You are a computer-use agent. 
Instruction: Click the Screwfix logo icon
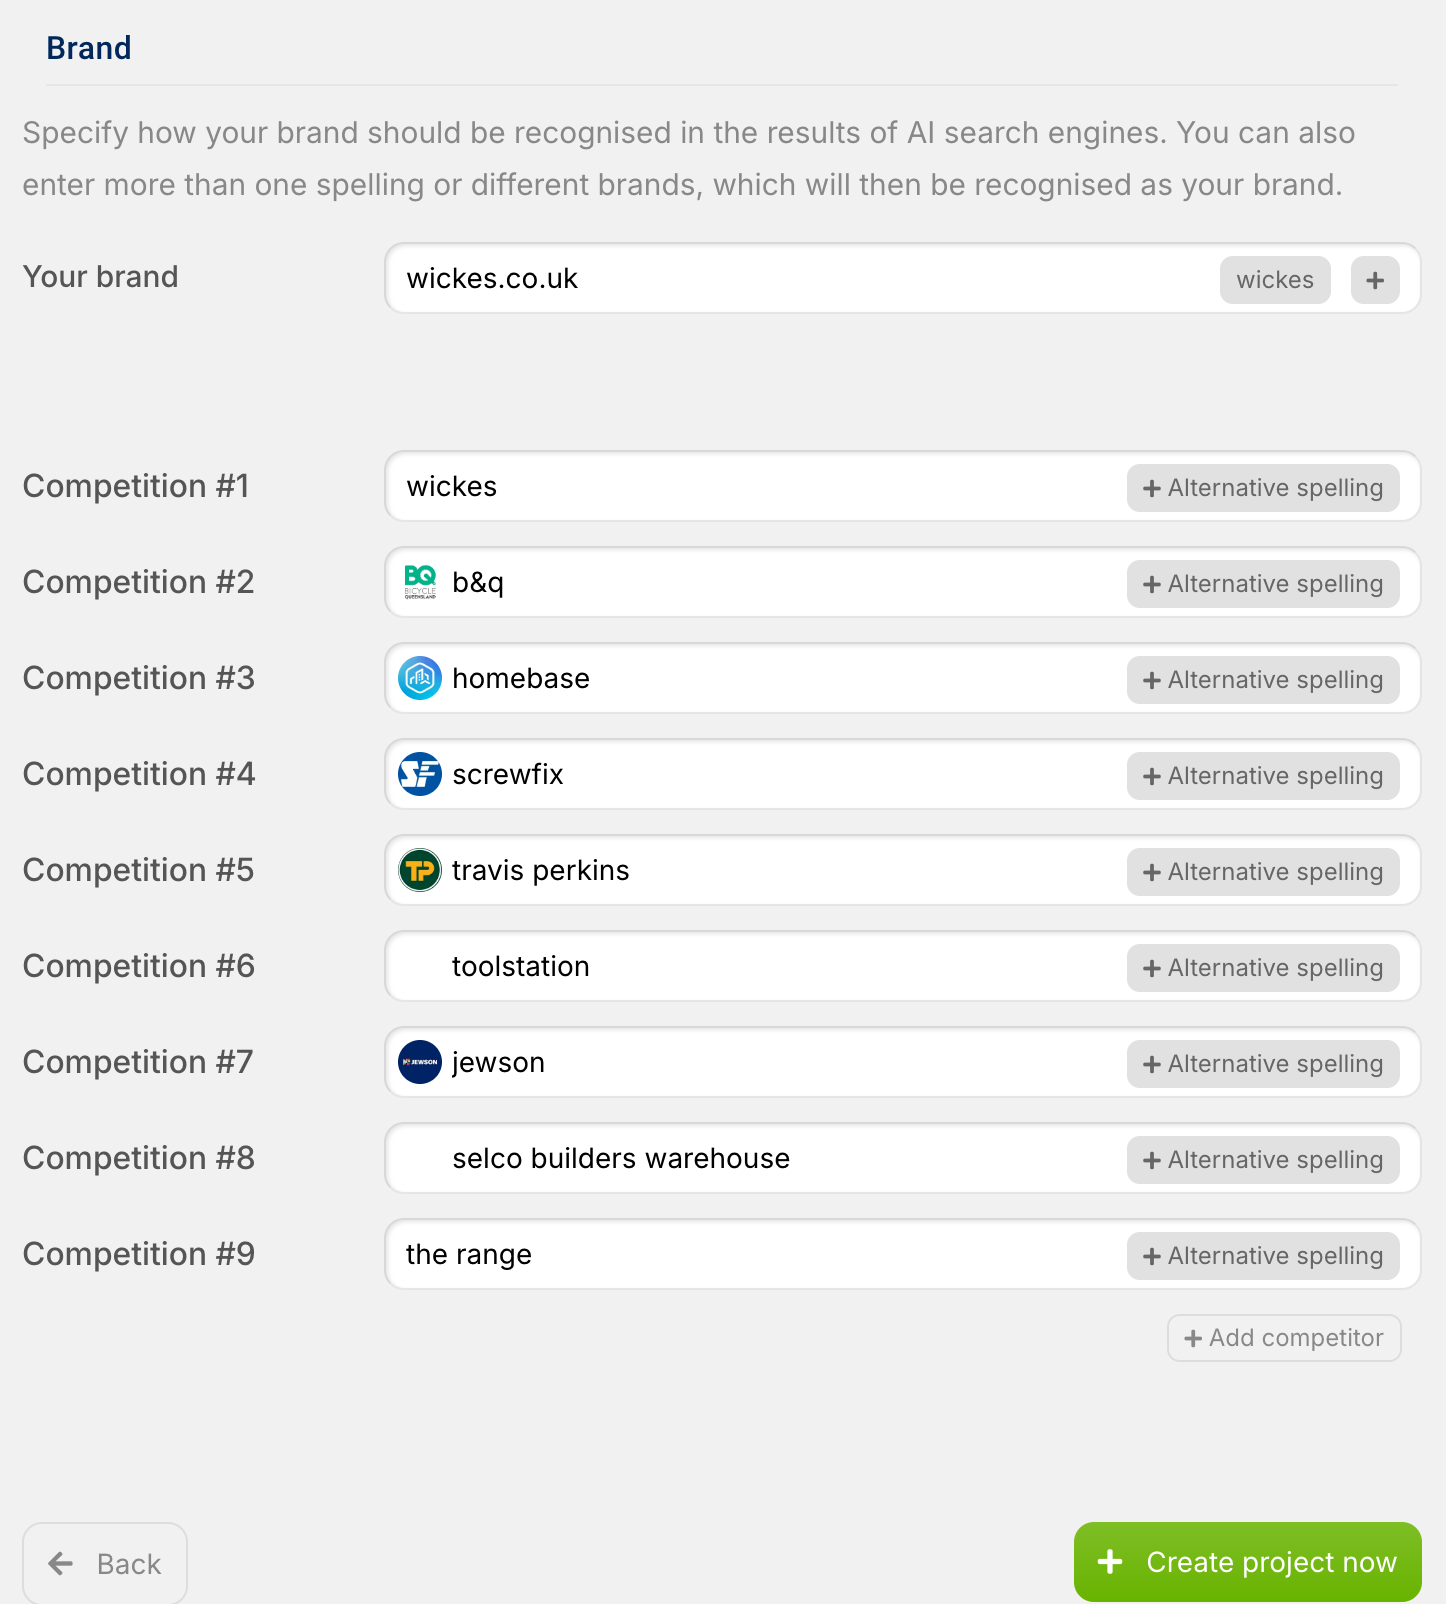[420, 774]
